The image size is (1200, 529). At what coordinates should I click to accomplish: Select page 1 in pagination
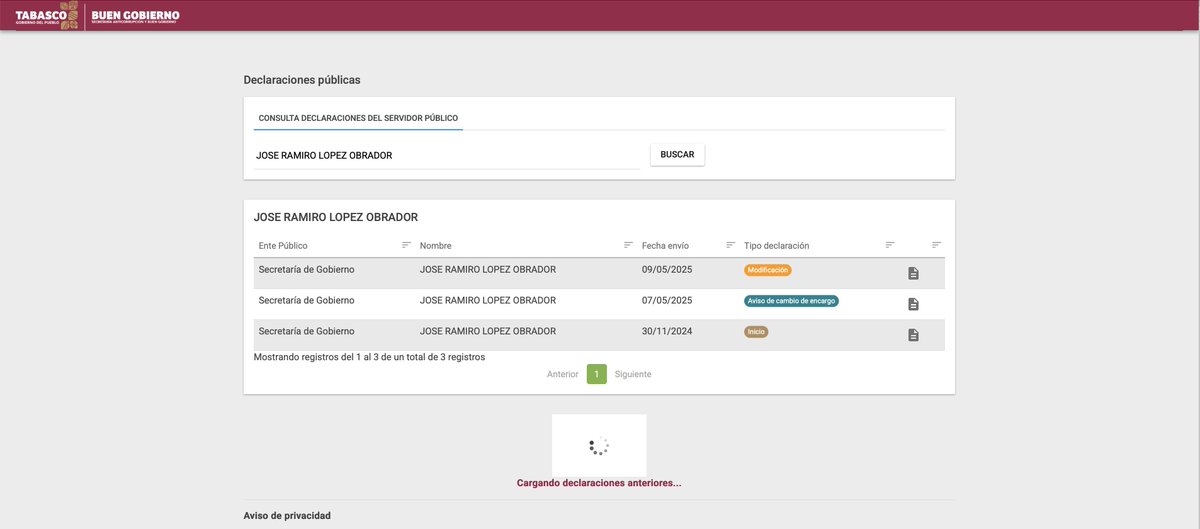(x=597, y=374)
